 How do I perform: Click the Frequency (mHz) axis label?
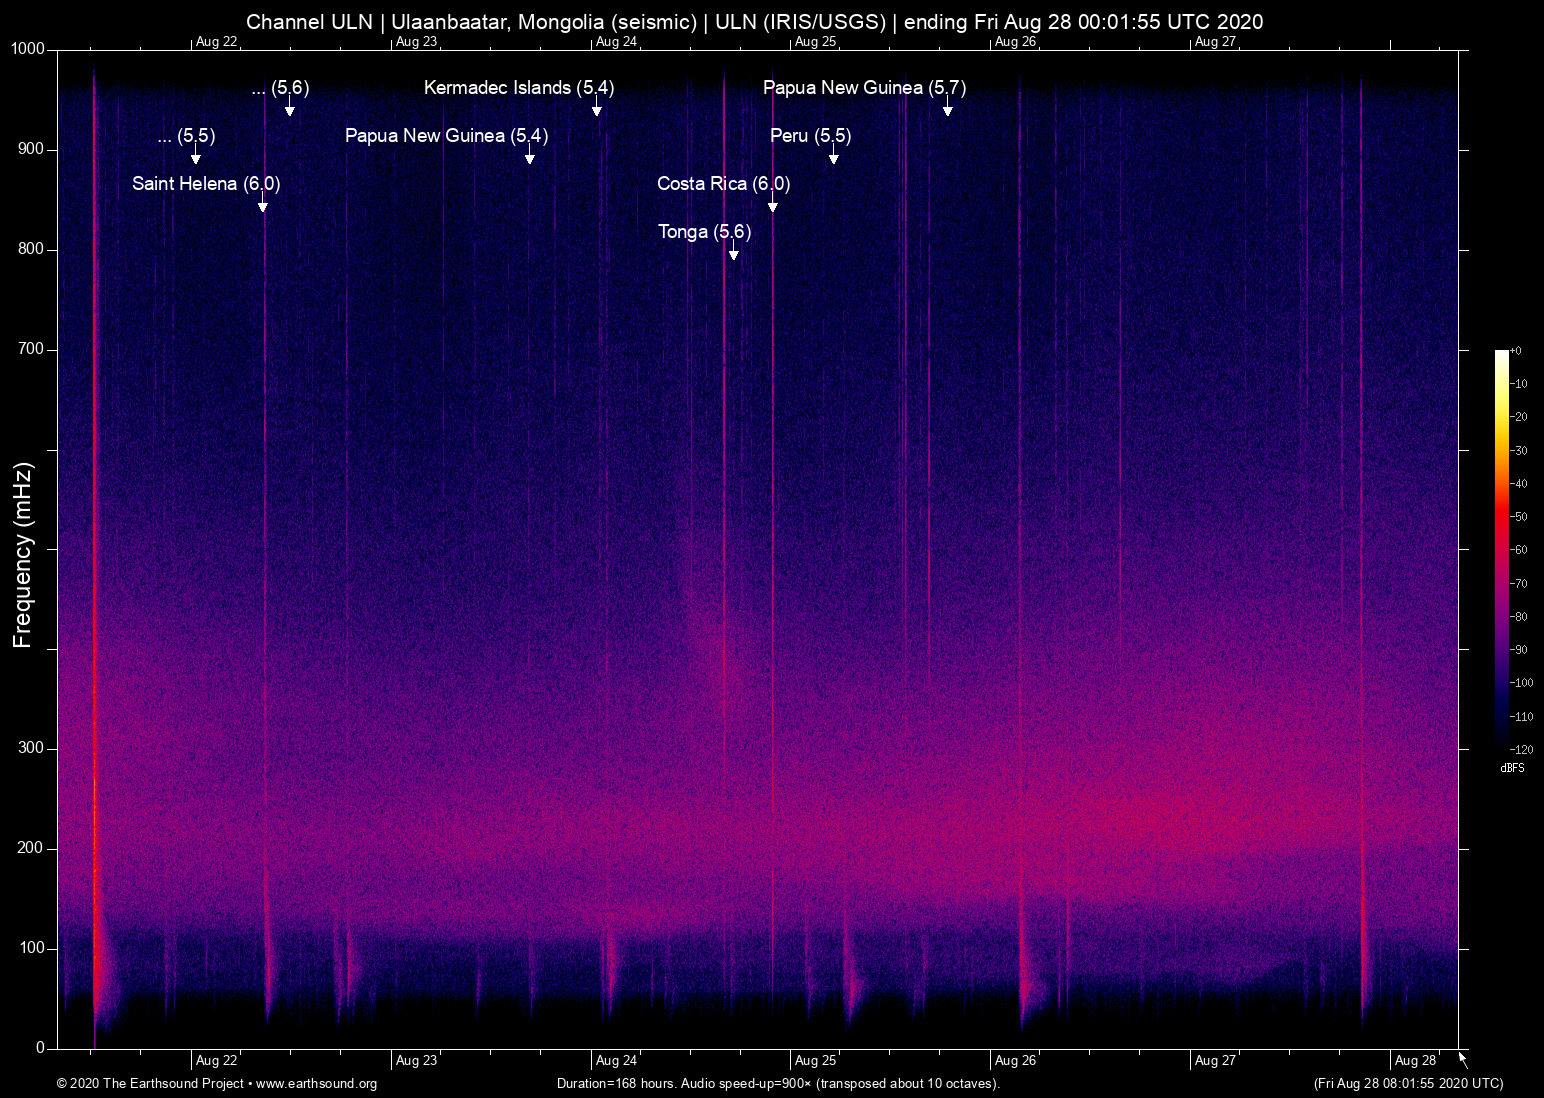click(22, 555)
